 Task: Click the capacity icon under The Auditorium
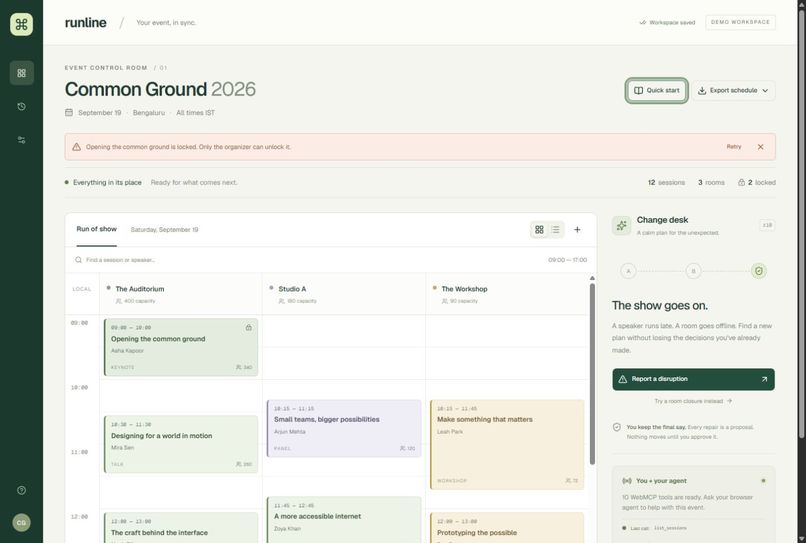119,301
